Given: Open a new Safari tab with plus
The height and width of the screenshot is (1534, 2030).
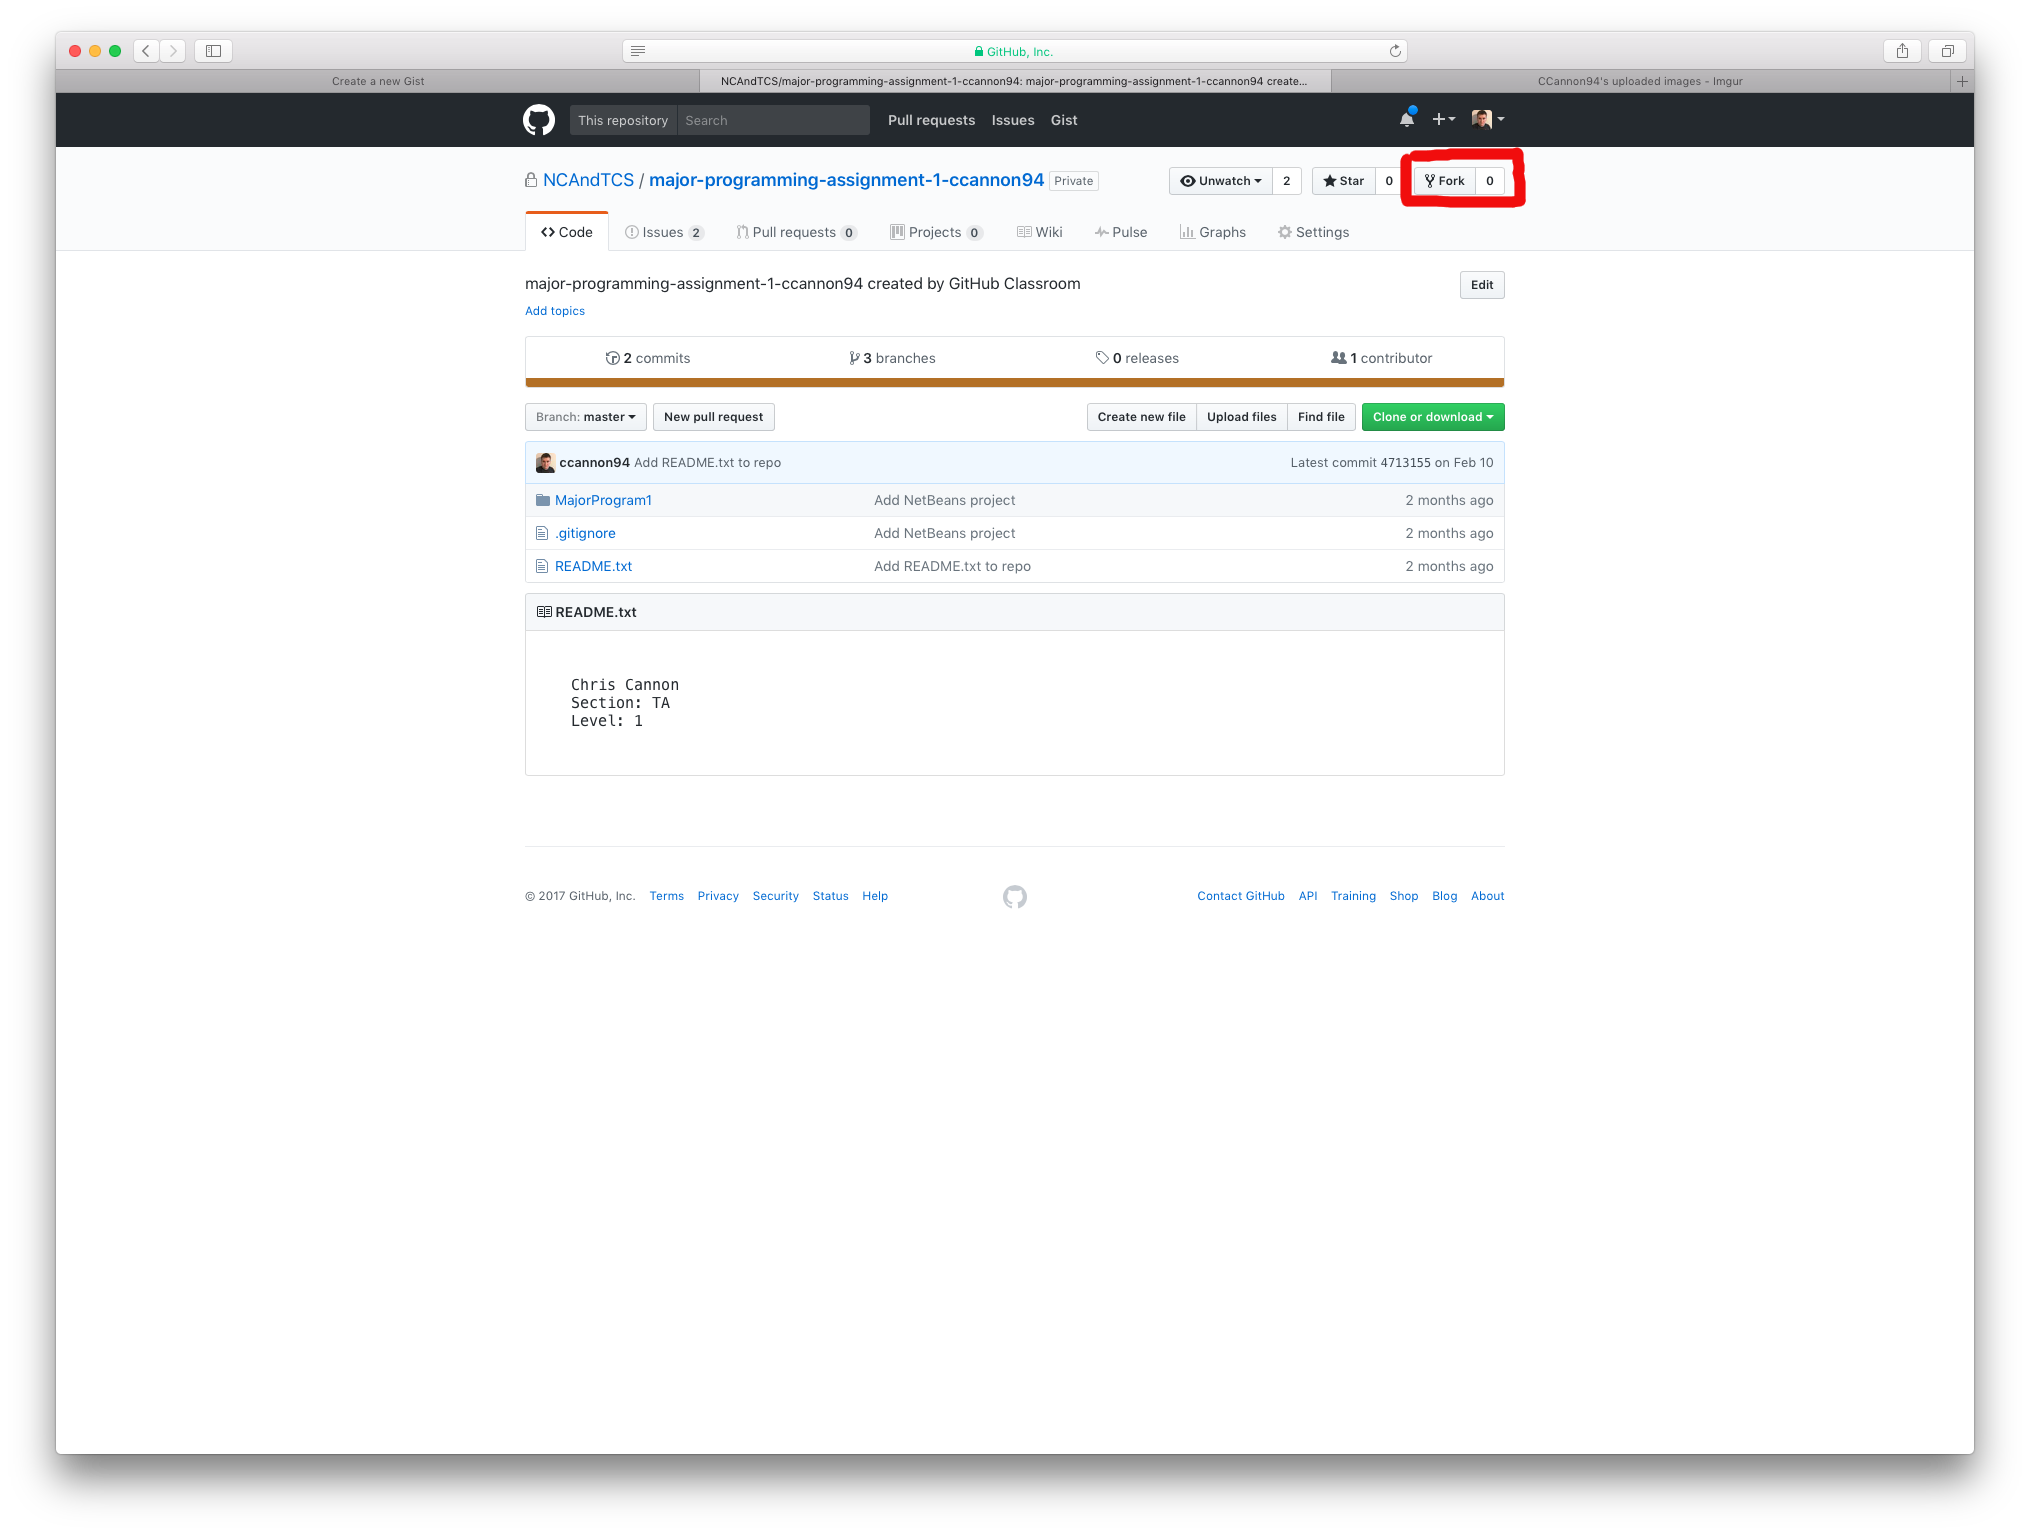Looking at the screenshot, I should click(x=1962, y=81).
